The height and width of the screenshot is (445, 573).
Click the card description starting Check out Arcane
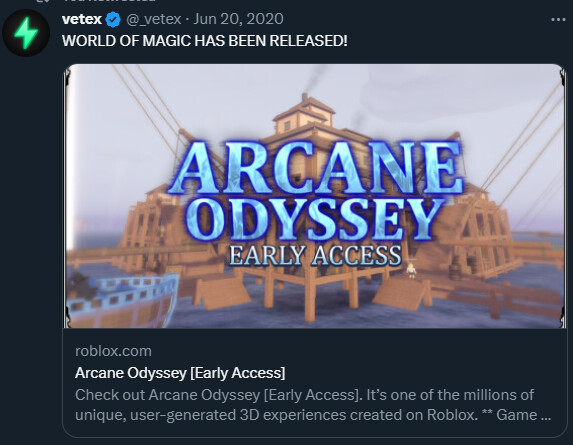(x=313, y=405)
